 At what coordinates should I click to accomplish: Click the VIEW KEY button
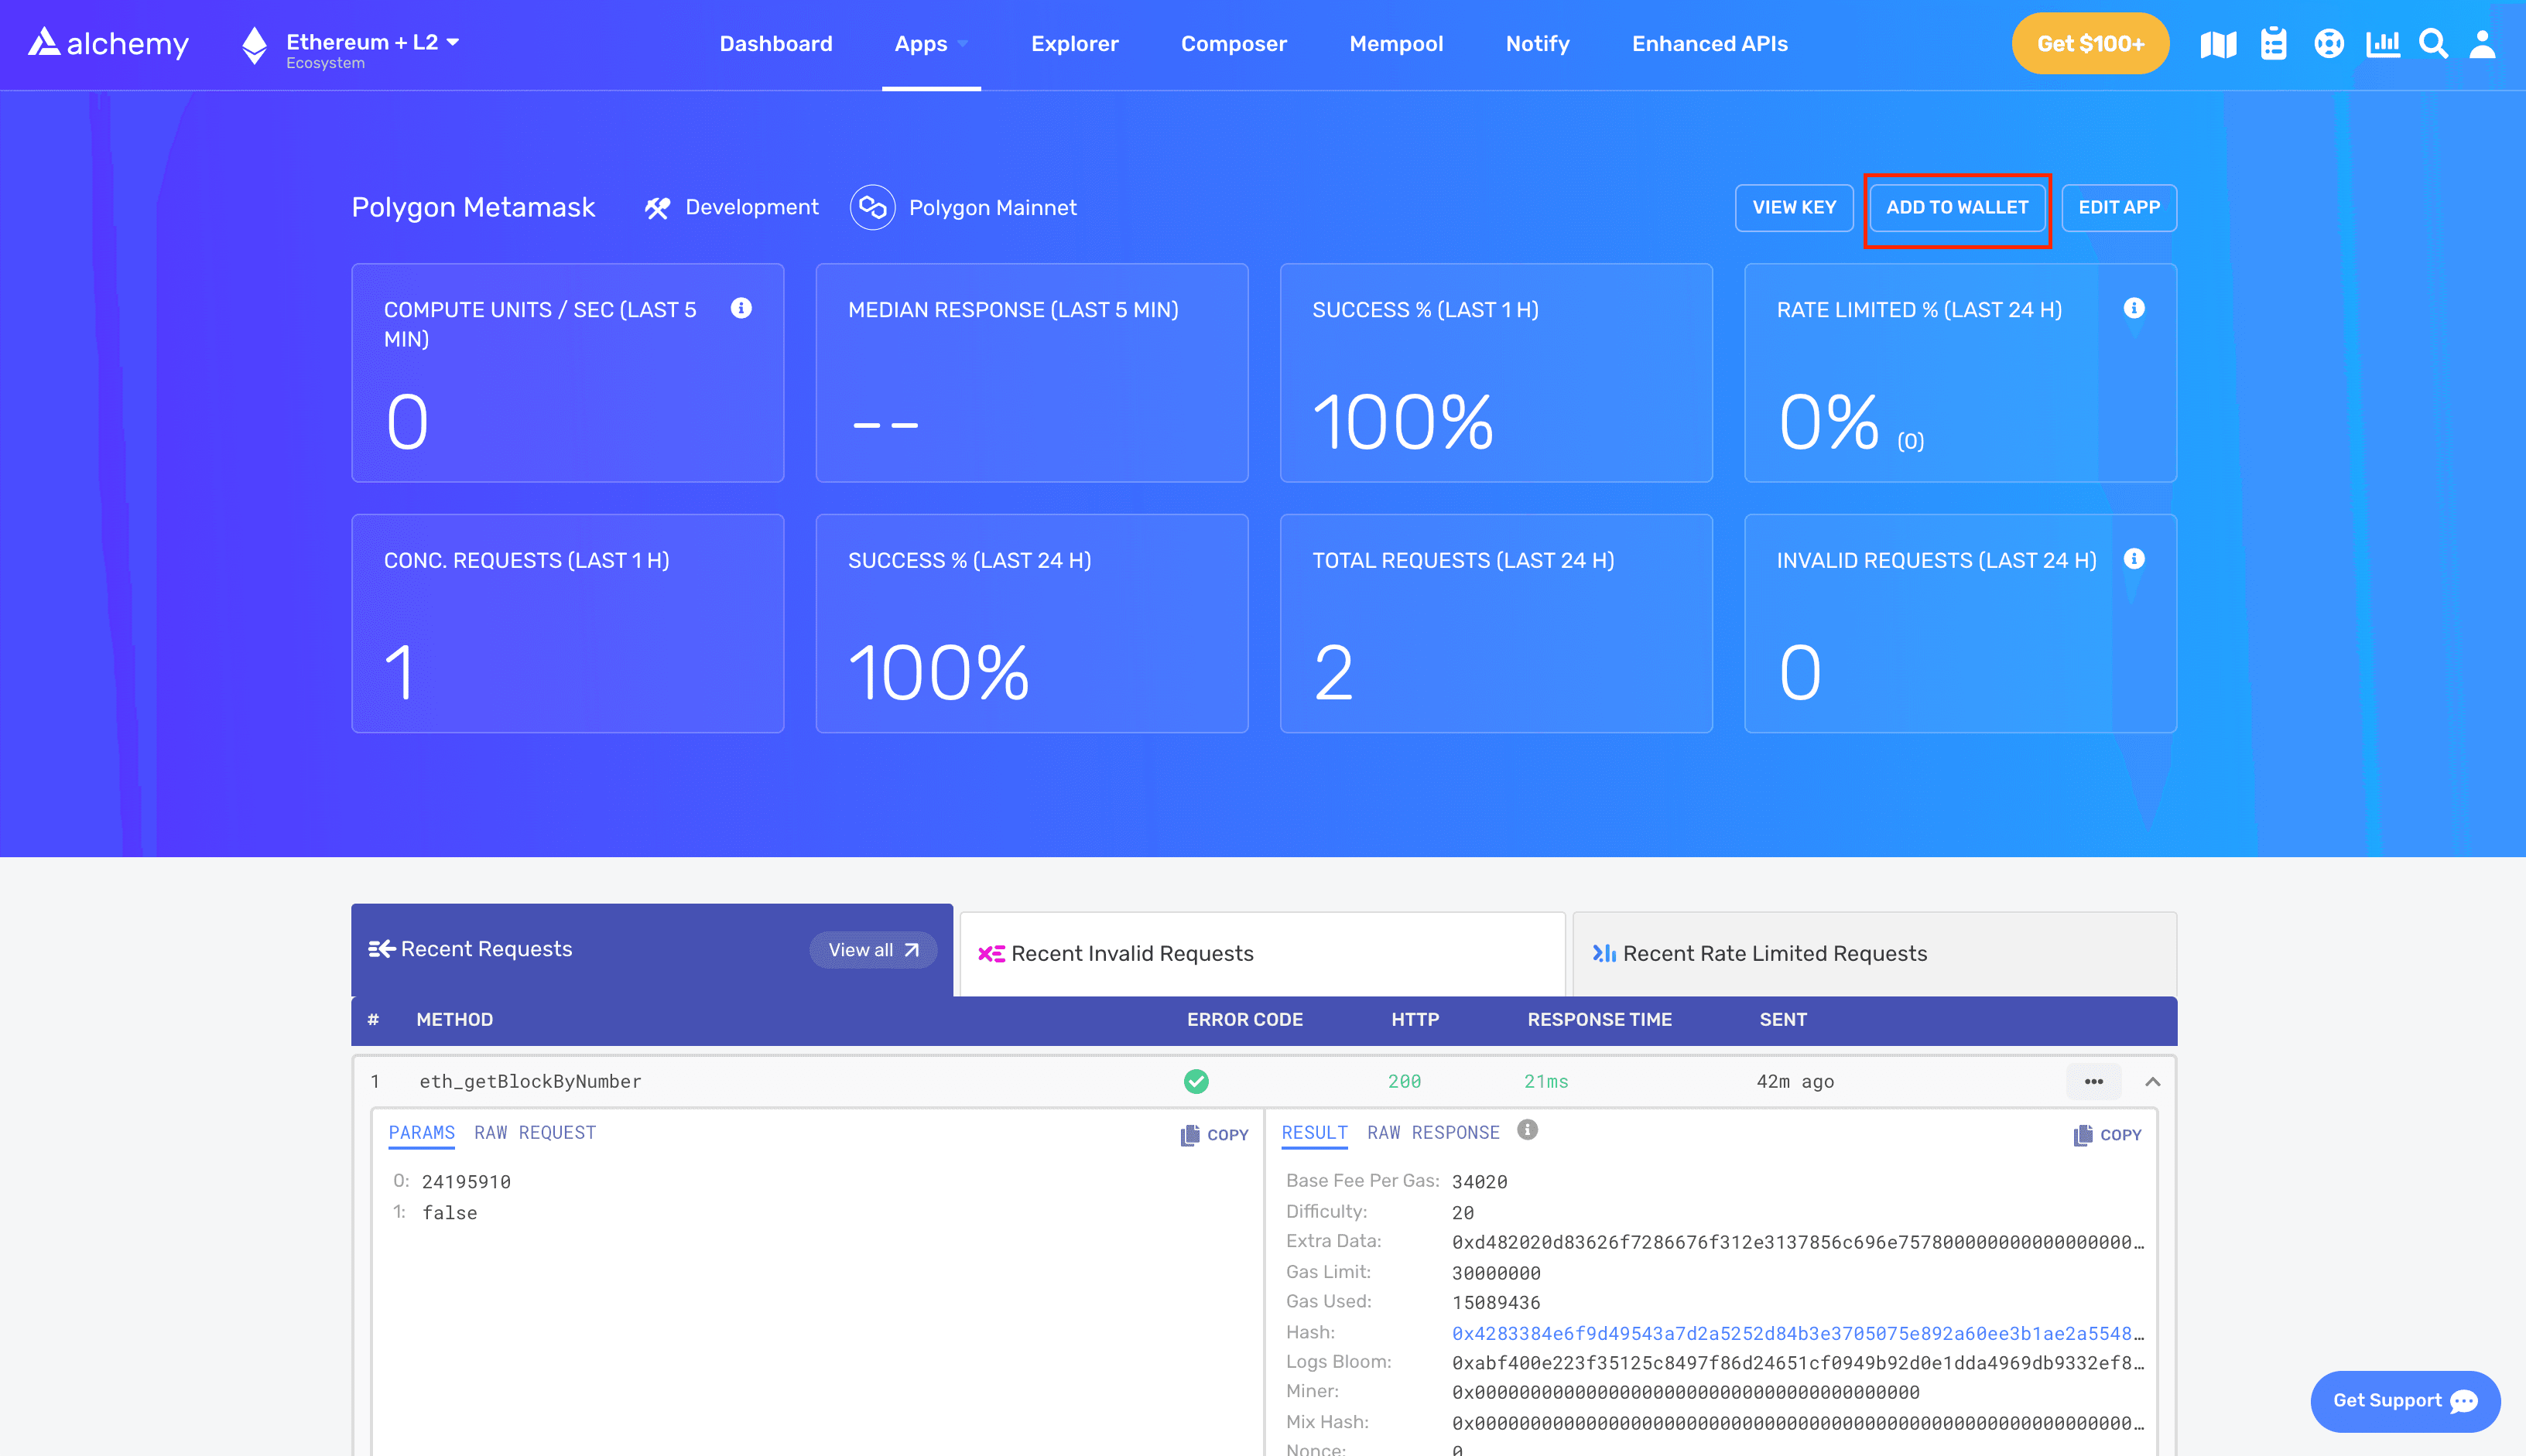click(1794, 208)
